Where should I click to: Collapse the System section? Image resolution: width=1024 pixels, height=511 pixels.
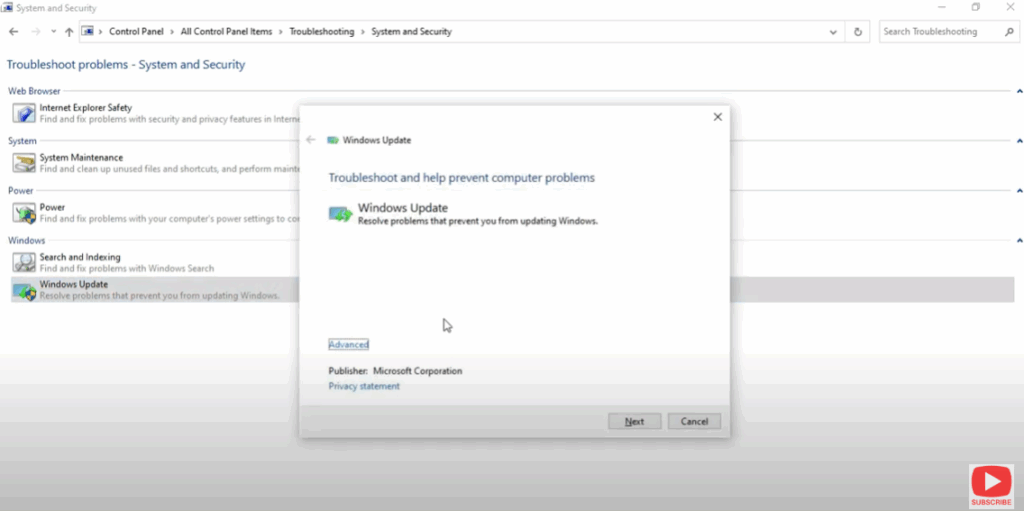[1019, 140]
